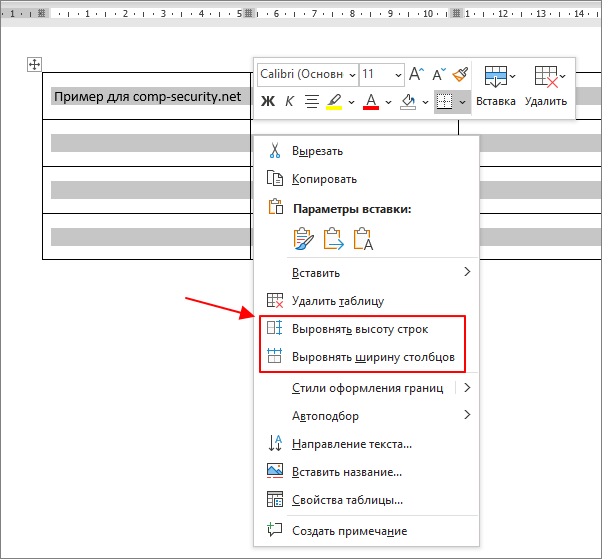Open the font size 11 dropdown

coord(382,74)
